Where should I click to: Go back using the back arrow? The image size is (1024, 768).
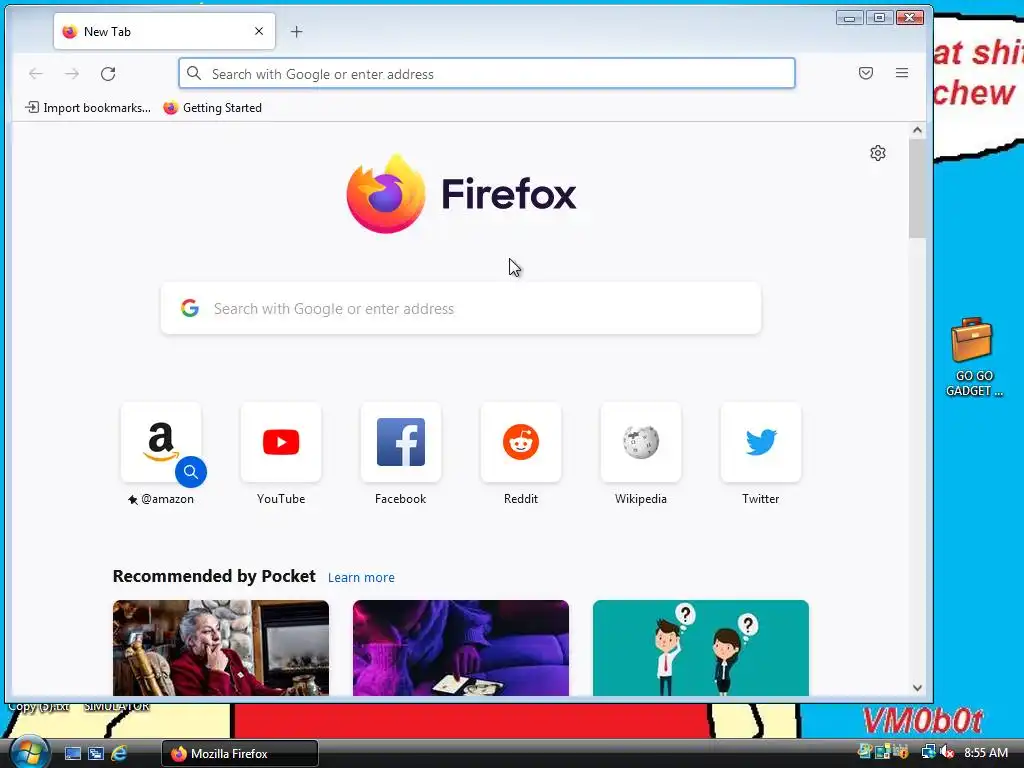click(x=36, y=74)
